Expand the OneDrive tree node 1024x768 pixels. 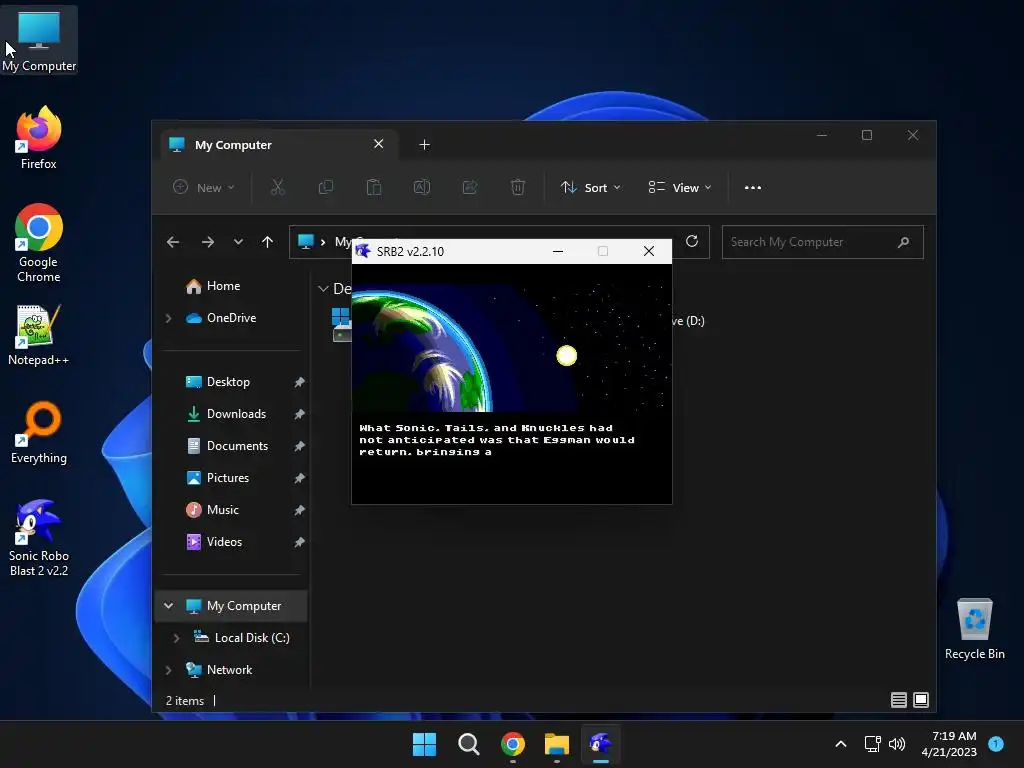pos(168,318)
